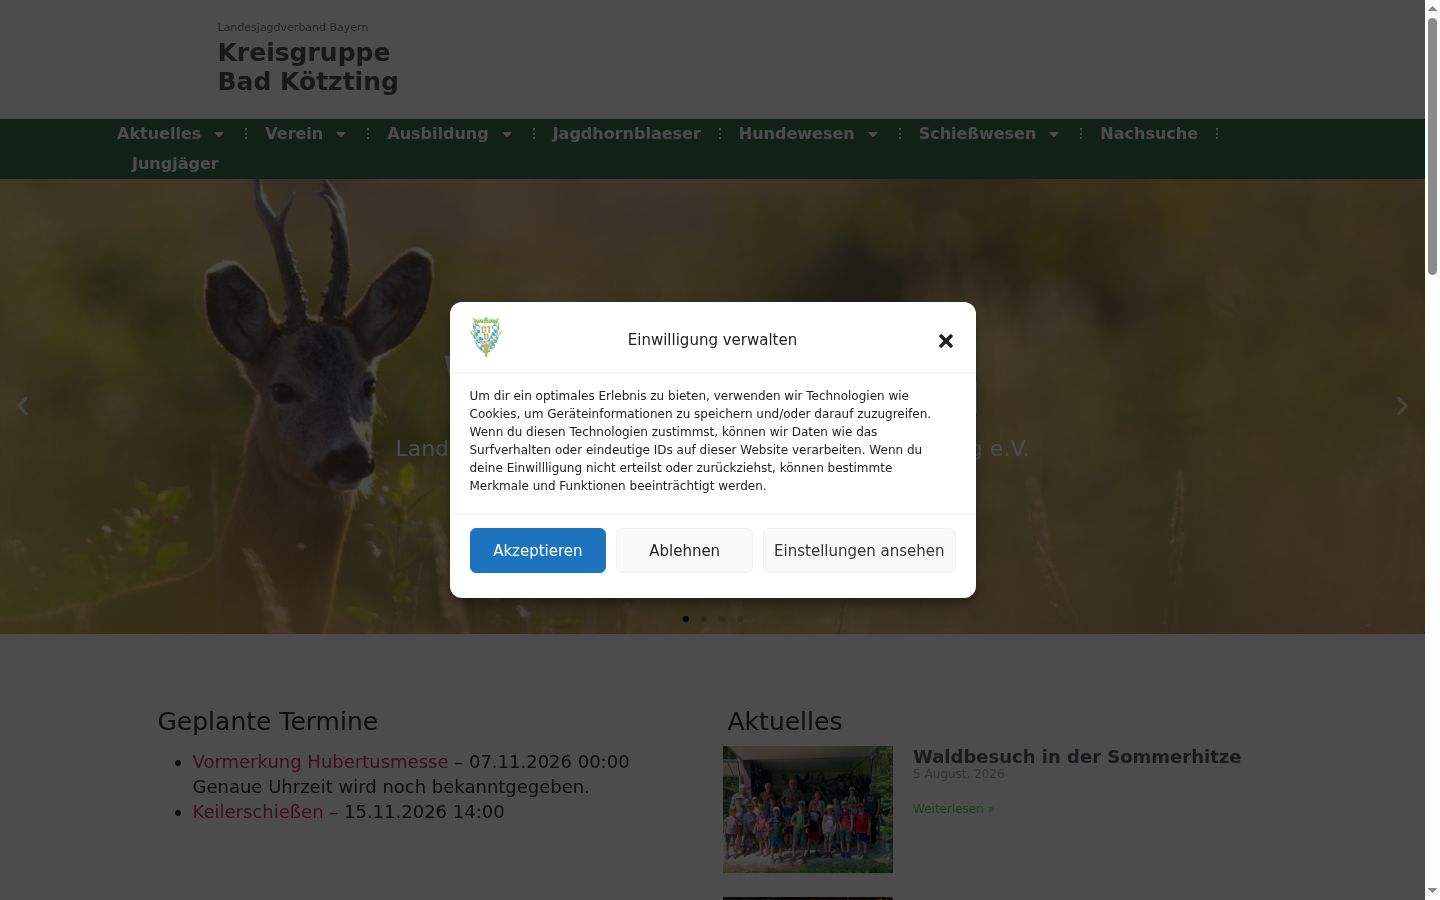Open the Jagdhornblaeser menu item
The image size is (1440, 900).
click(627, 134)
